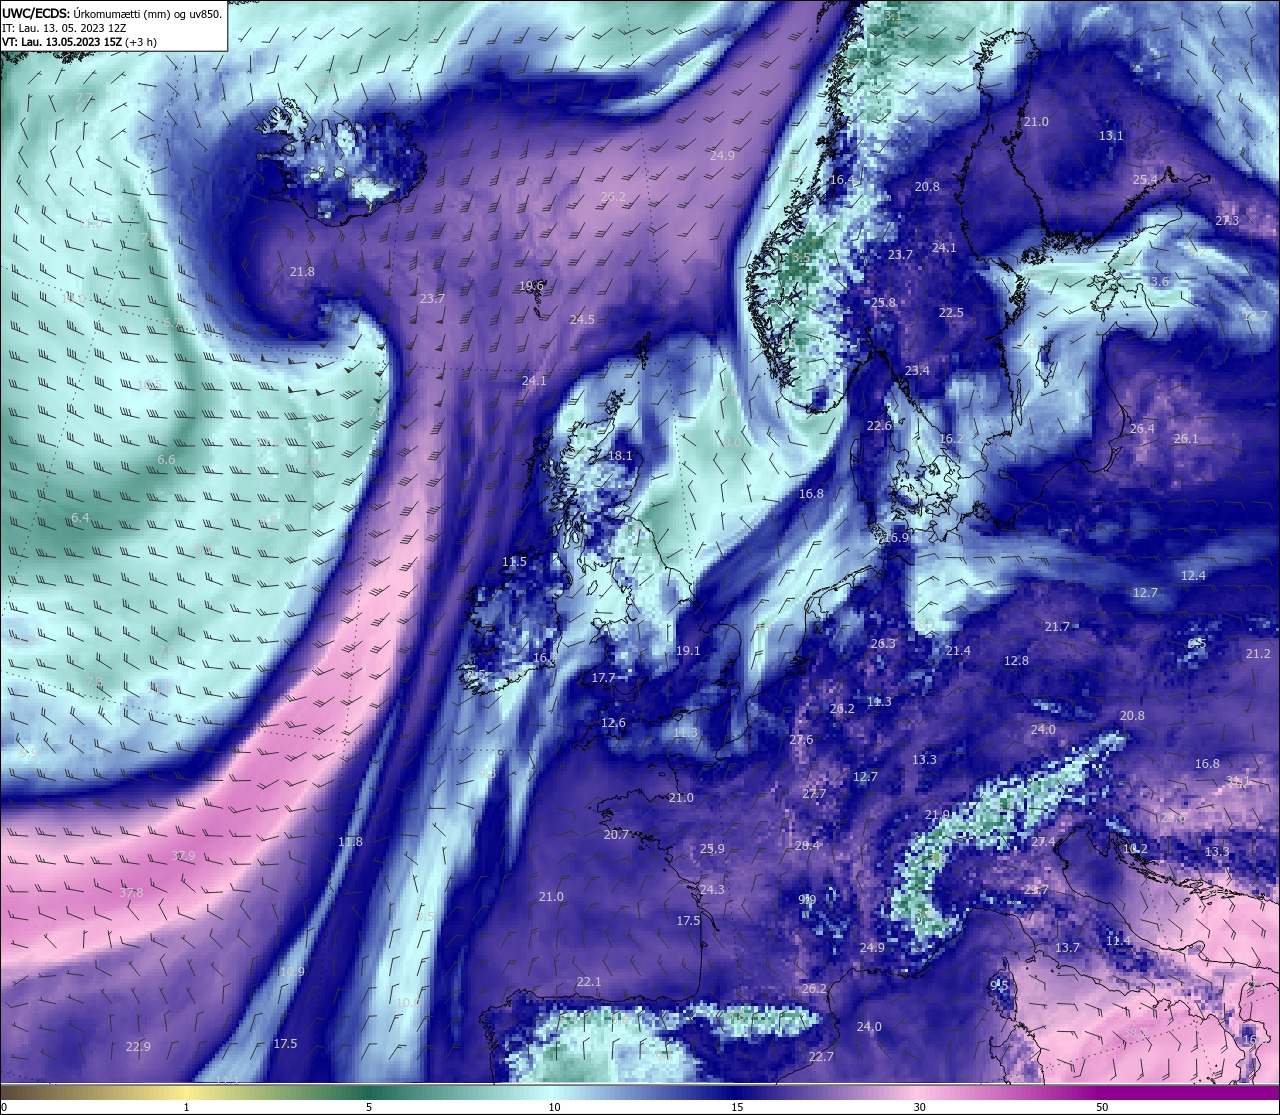Click the 24.5 value label

click(582, 320)
